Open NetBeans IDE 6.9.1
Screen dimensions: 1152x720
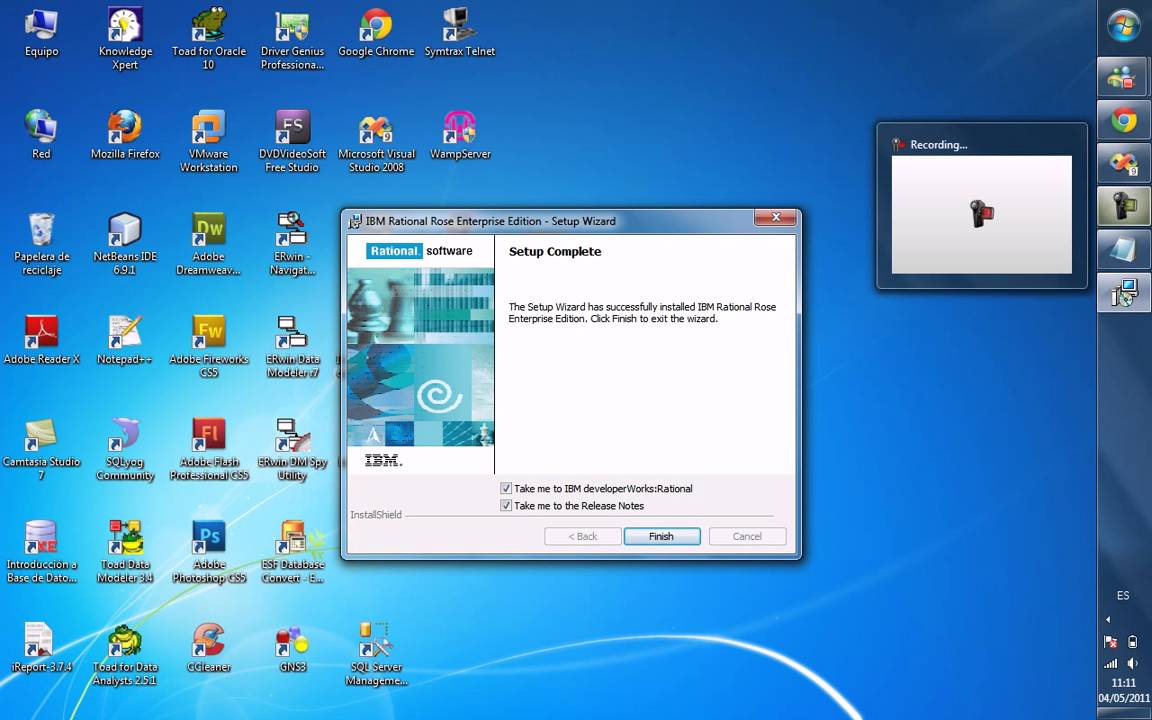coord(125,230)
